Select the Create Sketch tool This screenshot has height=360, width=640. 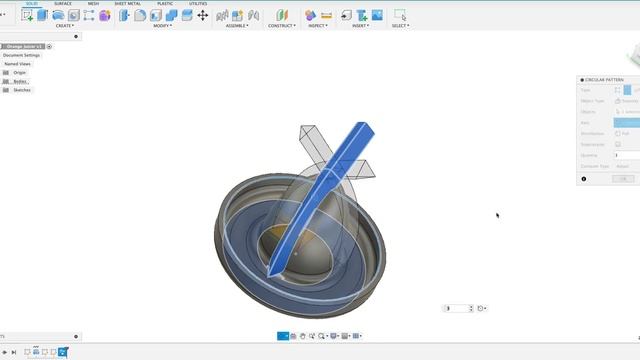click(x=27, y=16)
